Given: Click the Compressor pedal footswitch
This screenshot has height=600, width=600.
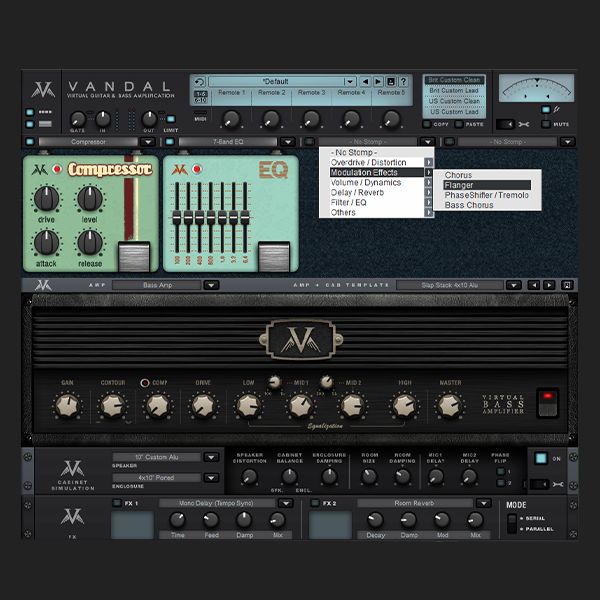Looking at the screenshot, I should (133, 255).
